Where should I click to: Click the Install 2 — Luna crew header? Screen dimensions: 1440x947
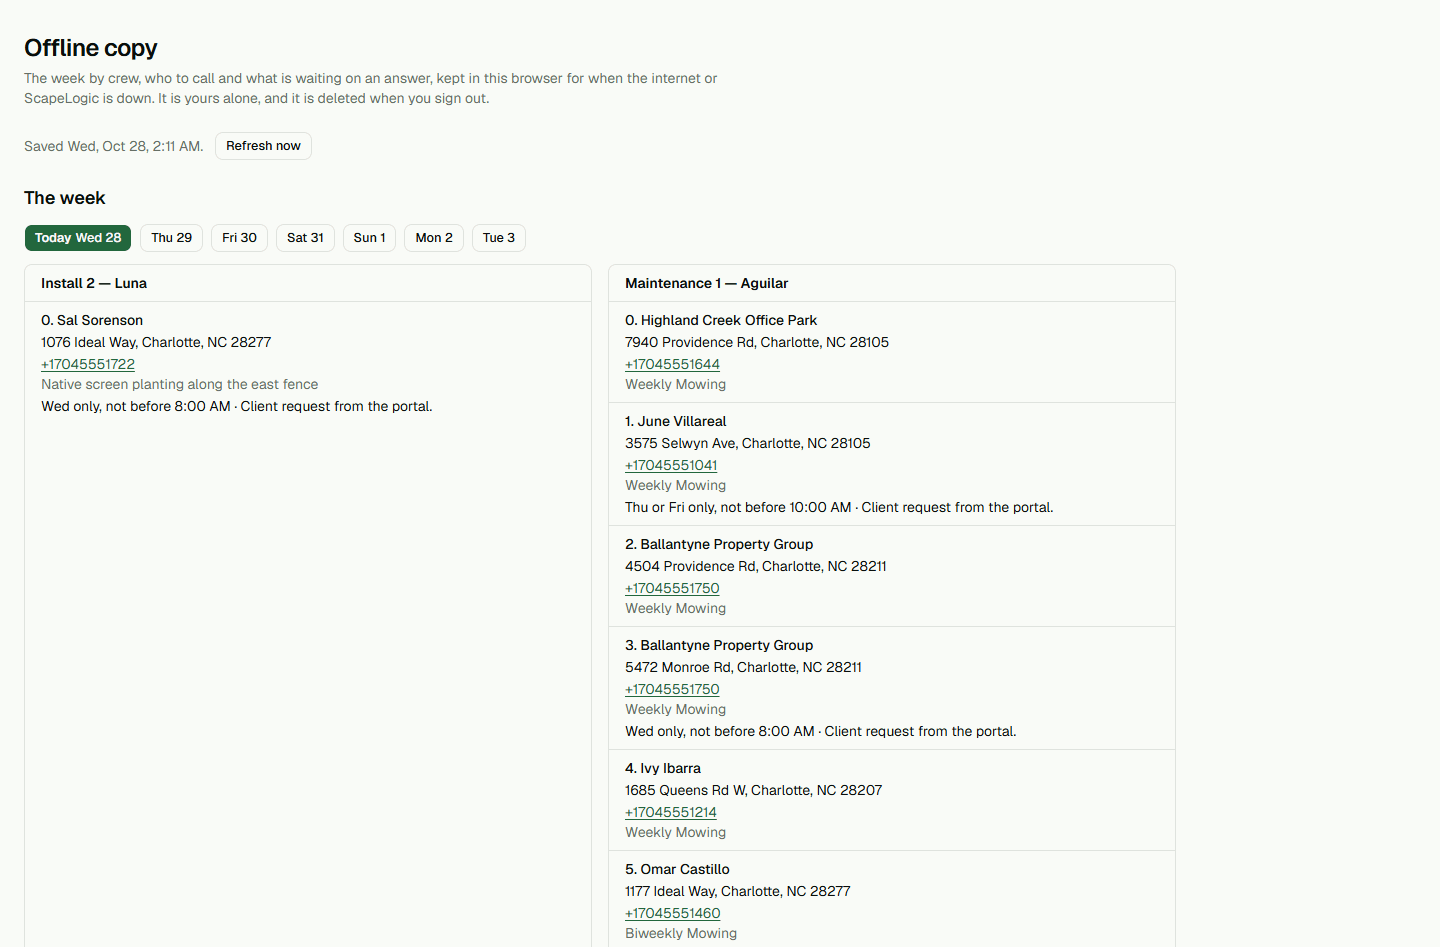tap(308, 283)
